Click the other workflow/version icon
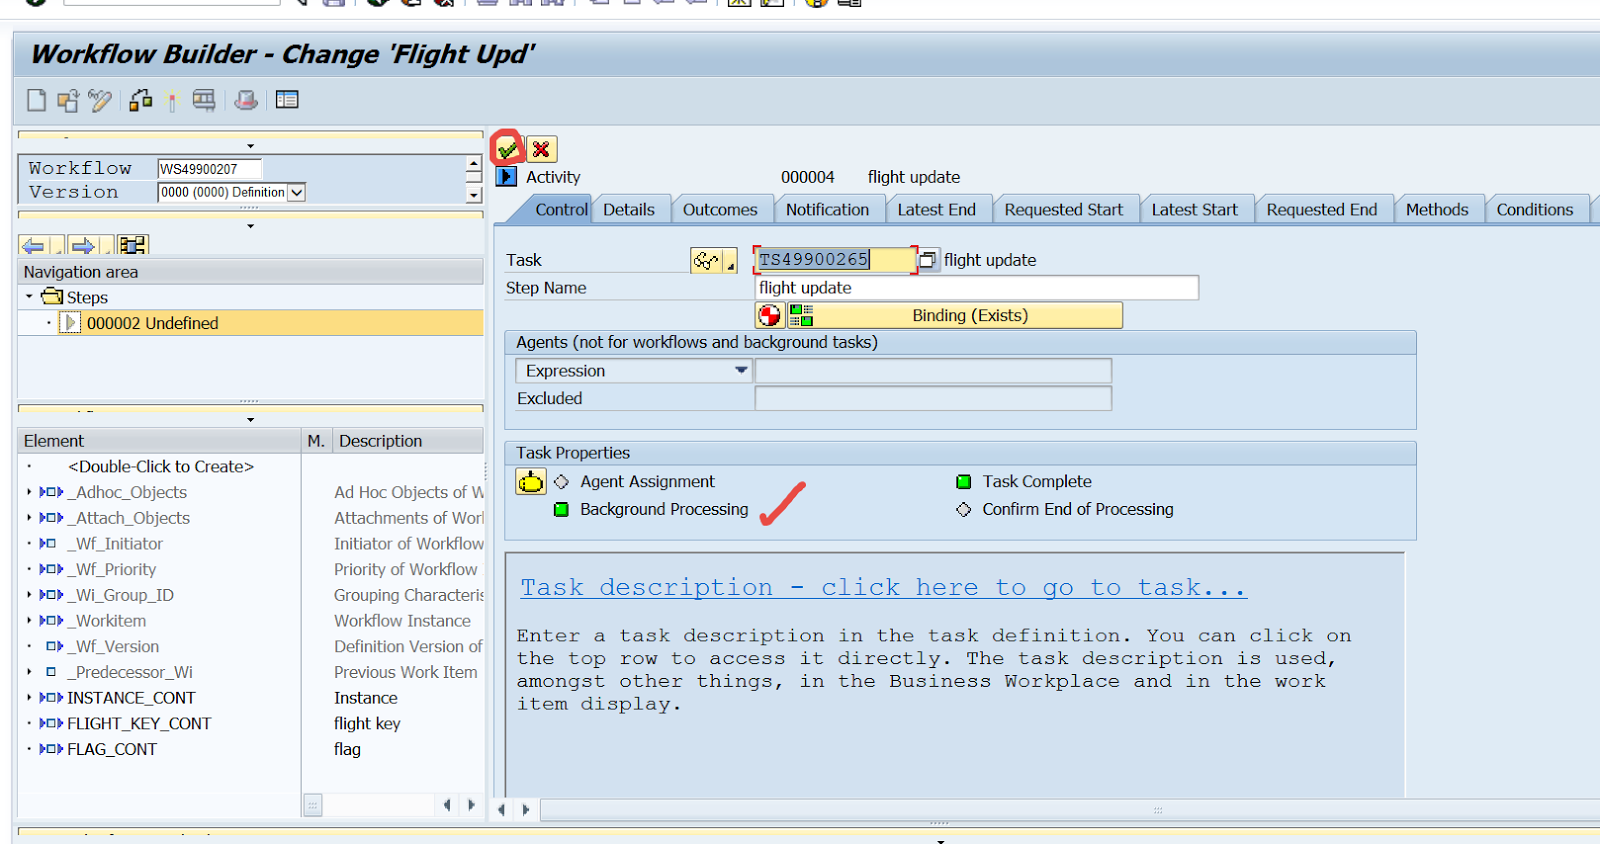Image resolution: width=1600 pixels, height=844 pixels. pyautogui.click(x=68, y=100)
